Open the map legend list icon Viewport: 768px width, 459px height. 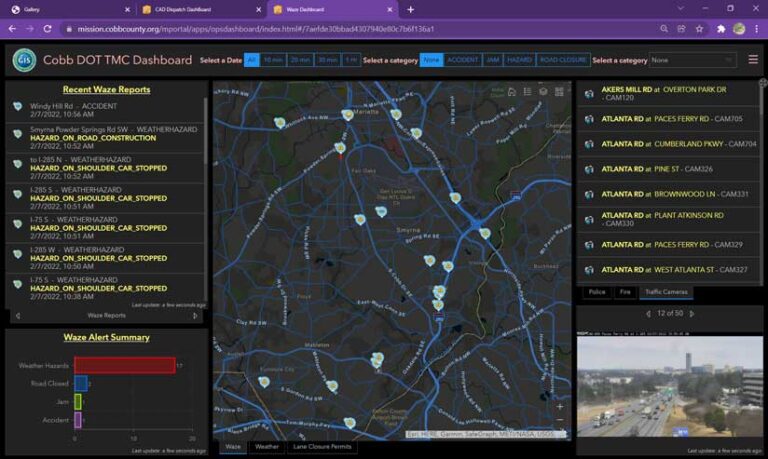click(x=528, y=92)
